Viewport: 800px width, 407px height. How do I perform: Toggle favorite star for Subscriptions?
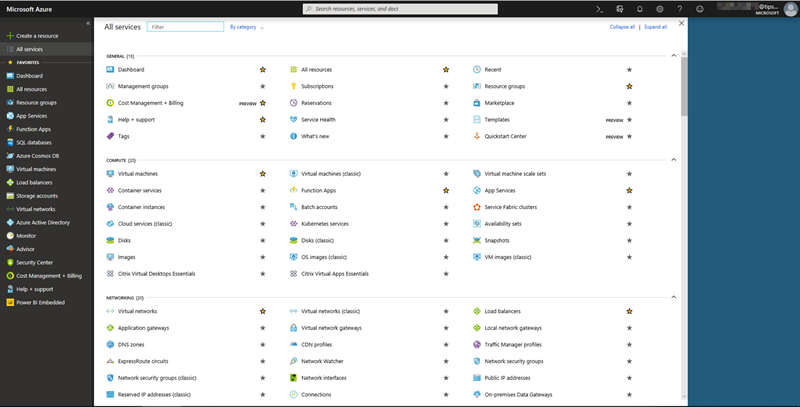tap(446, 86)
